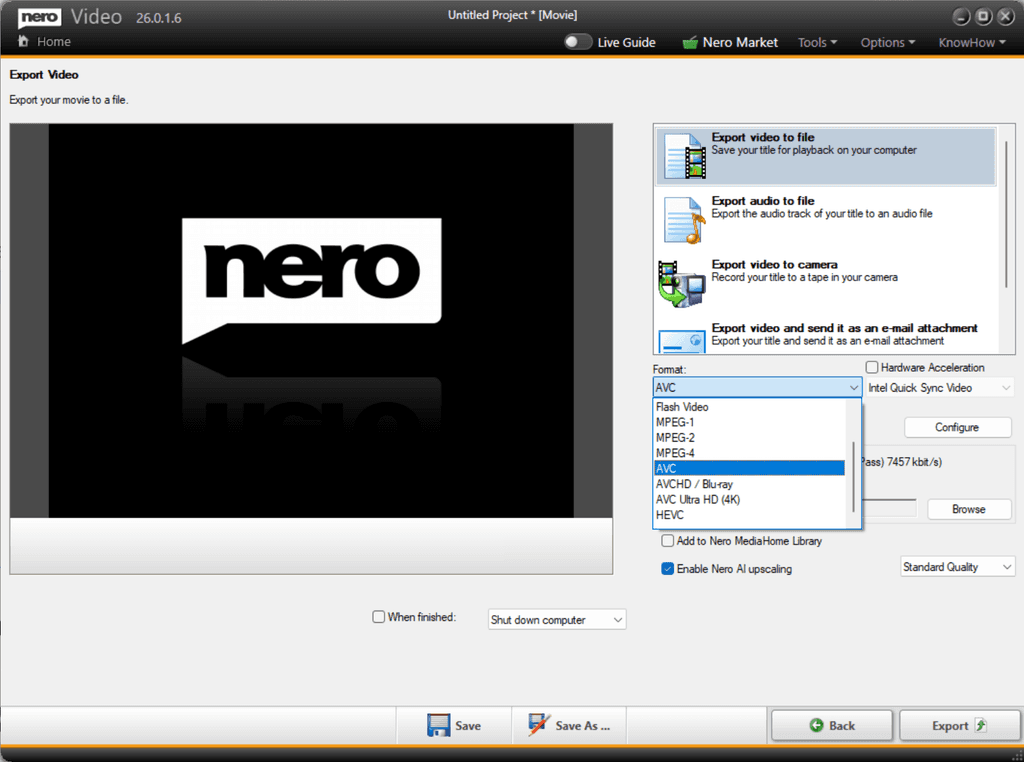Image resolution: width=1024 pixels, height=762 pixels.
Task: Toggle the Live Guide switch
Action: click(x=578, y=42)
